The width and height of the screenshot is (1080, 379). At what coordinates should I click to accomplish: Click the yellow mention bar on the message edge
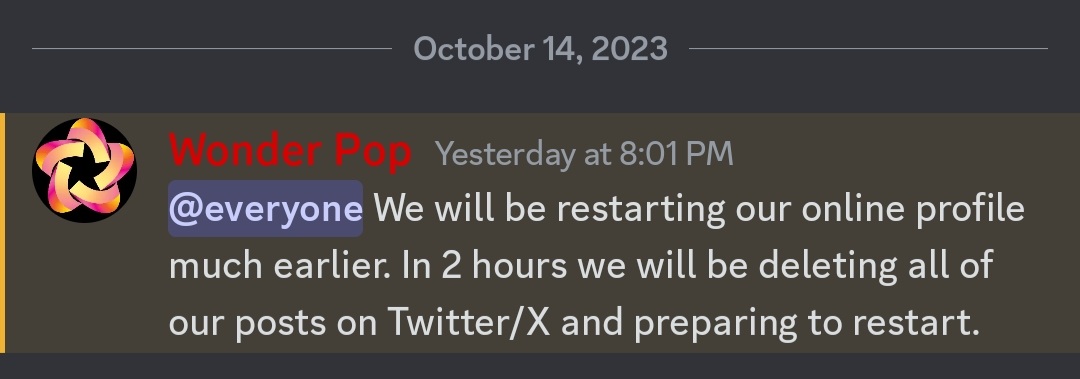tap(2, 233)
